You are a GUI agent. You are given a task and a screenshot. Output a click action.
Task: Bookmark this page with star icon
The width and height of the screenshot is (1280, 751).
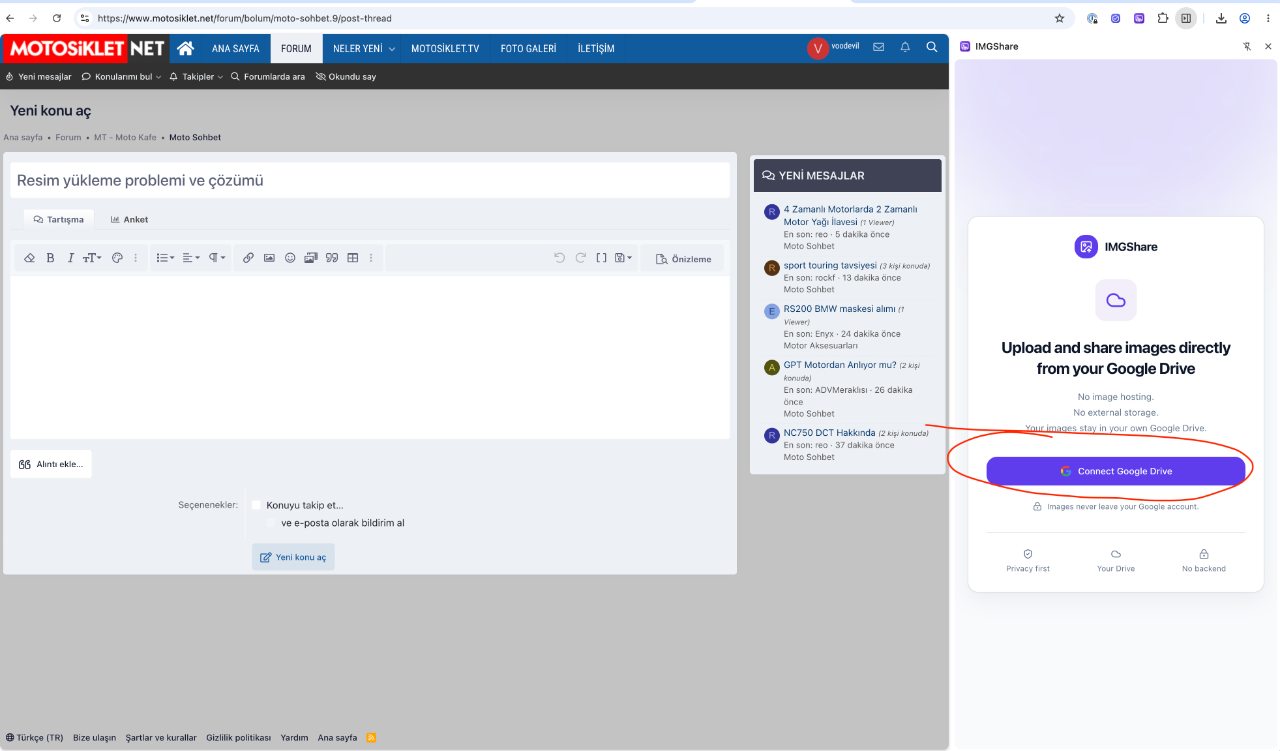(1059, 18)
